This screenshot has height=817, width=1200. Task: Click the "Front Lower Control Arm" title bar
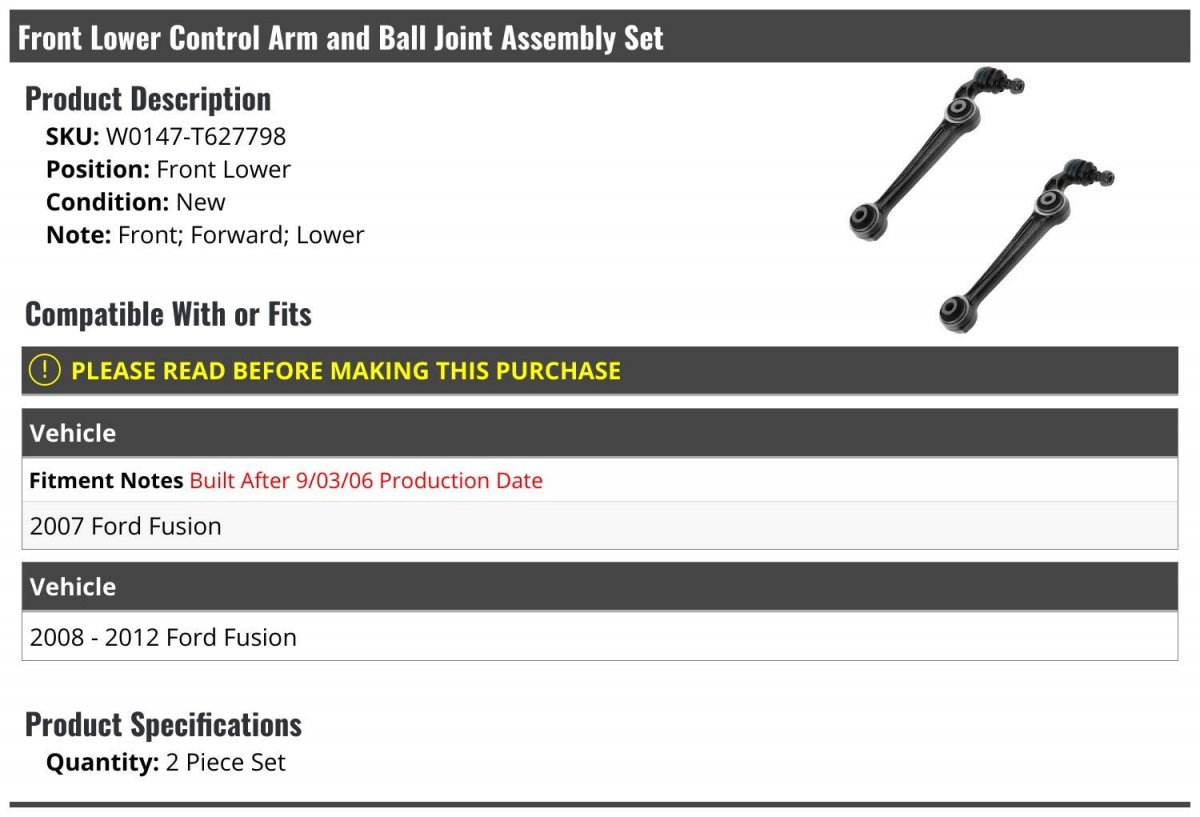pos(341,38)
